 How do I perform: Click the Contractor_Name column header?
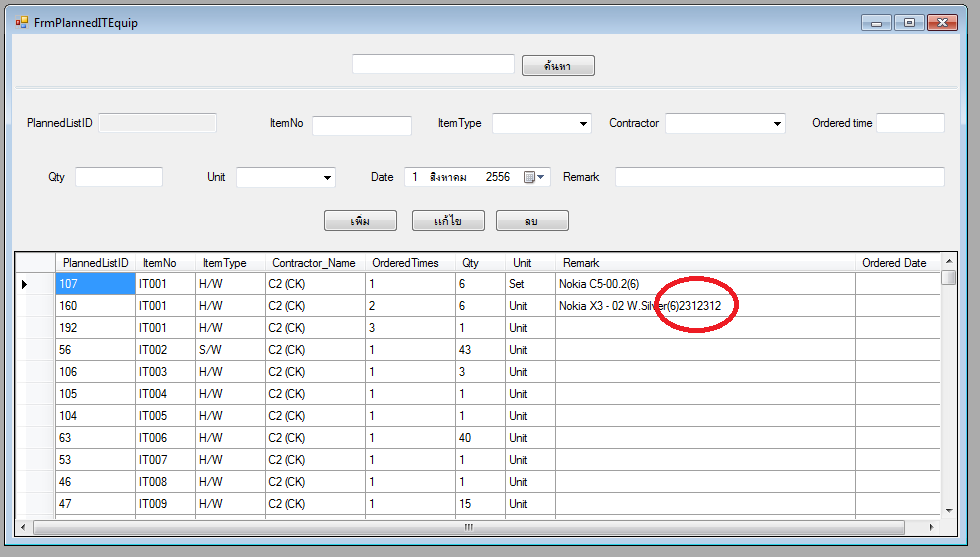click(x=314, y=263)
